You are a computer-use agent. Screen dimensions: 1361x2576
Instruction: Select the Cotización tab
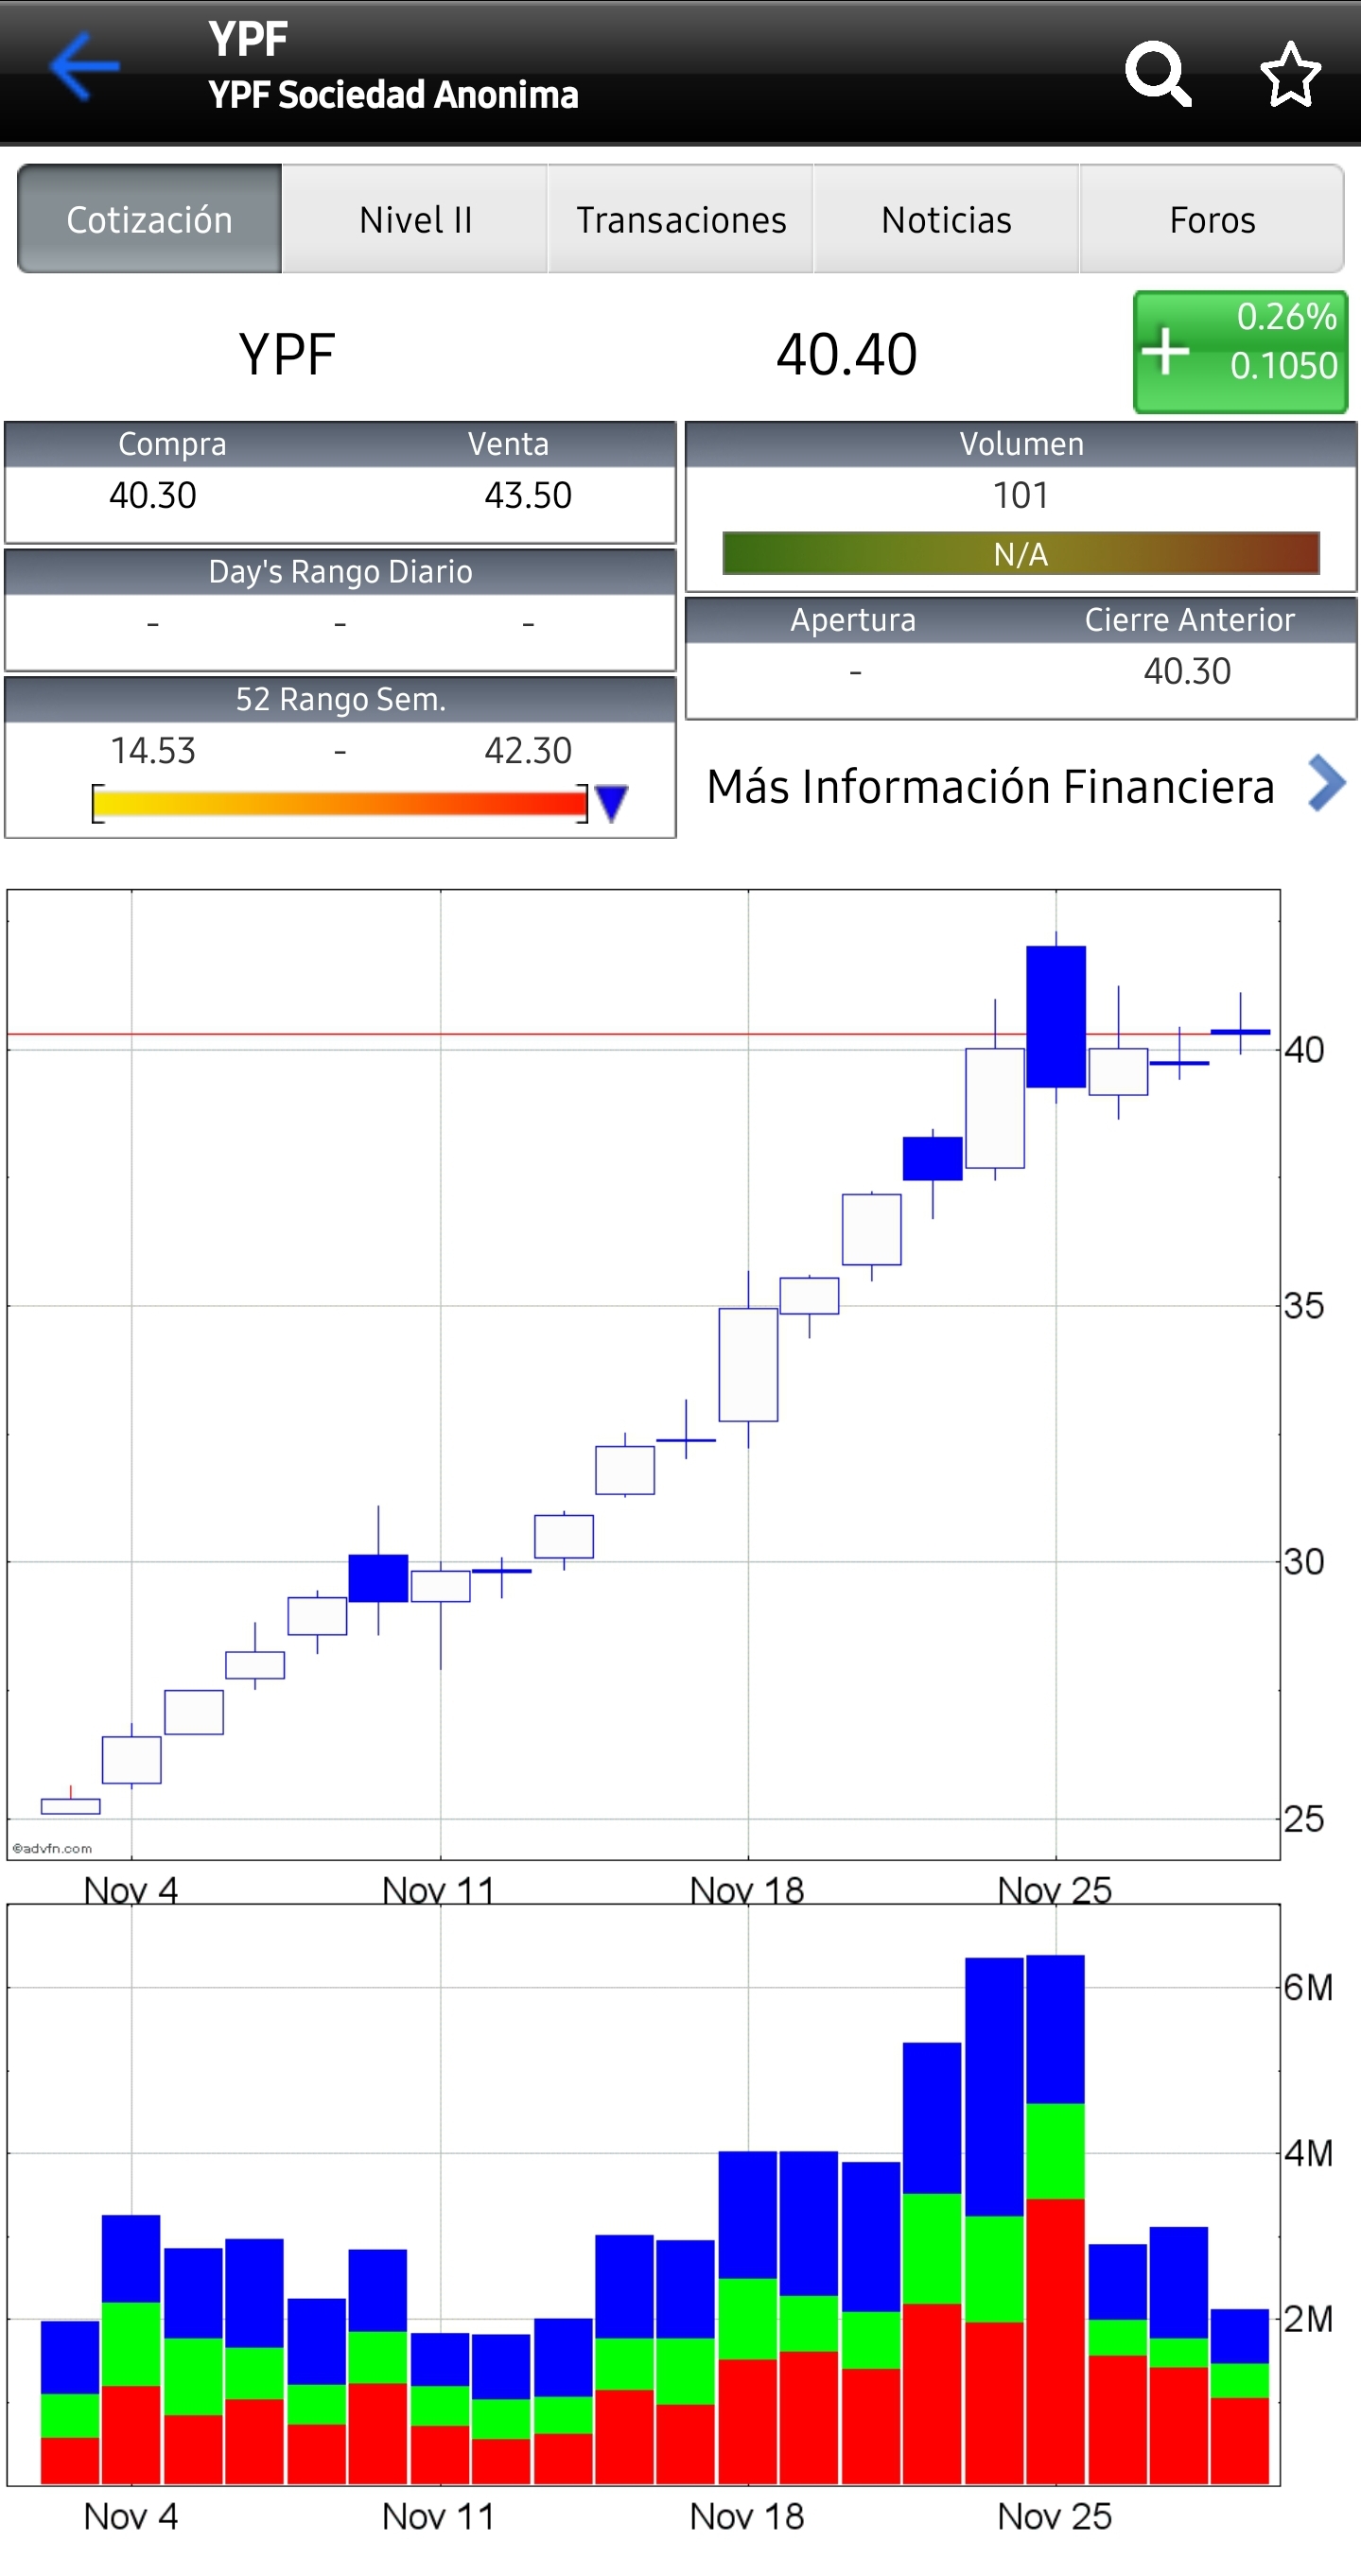149,219
